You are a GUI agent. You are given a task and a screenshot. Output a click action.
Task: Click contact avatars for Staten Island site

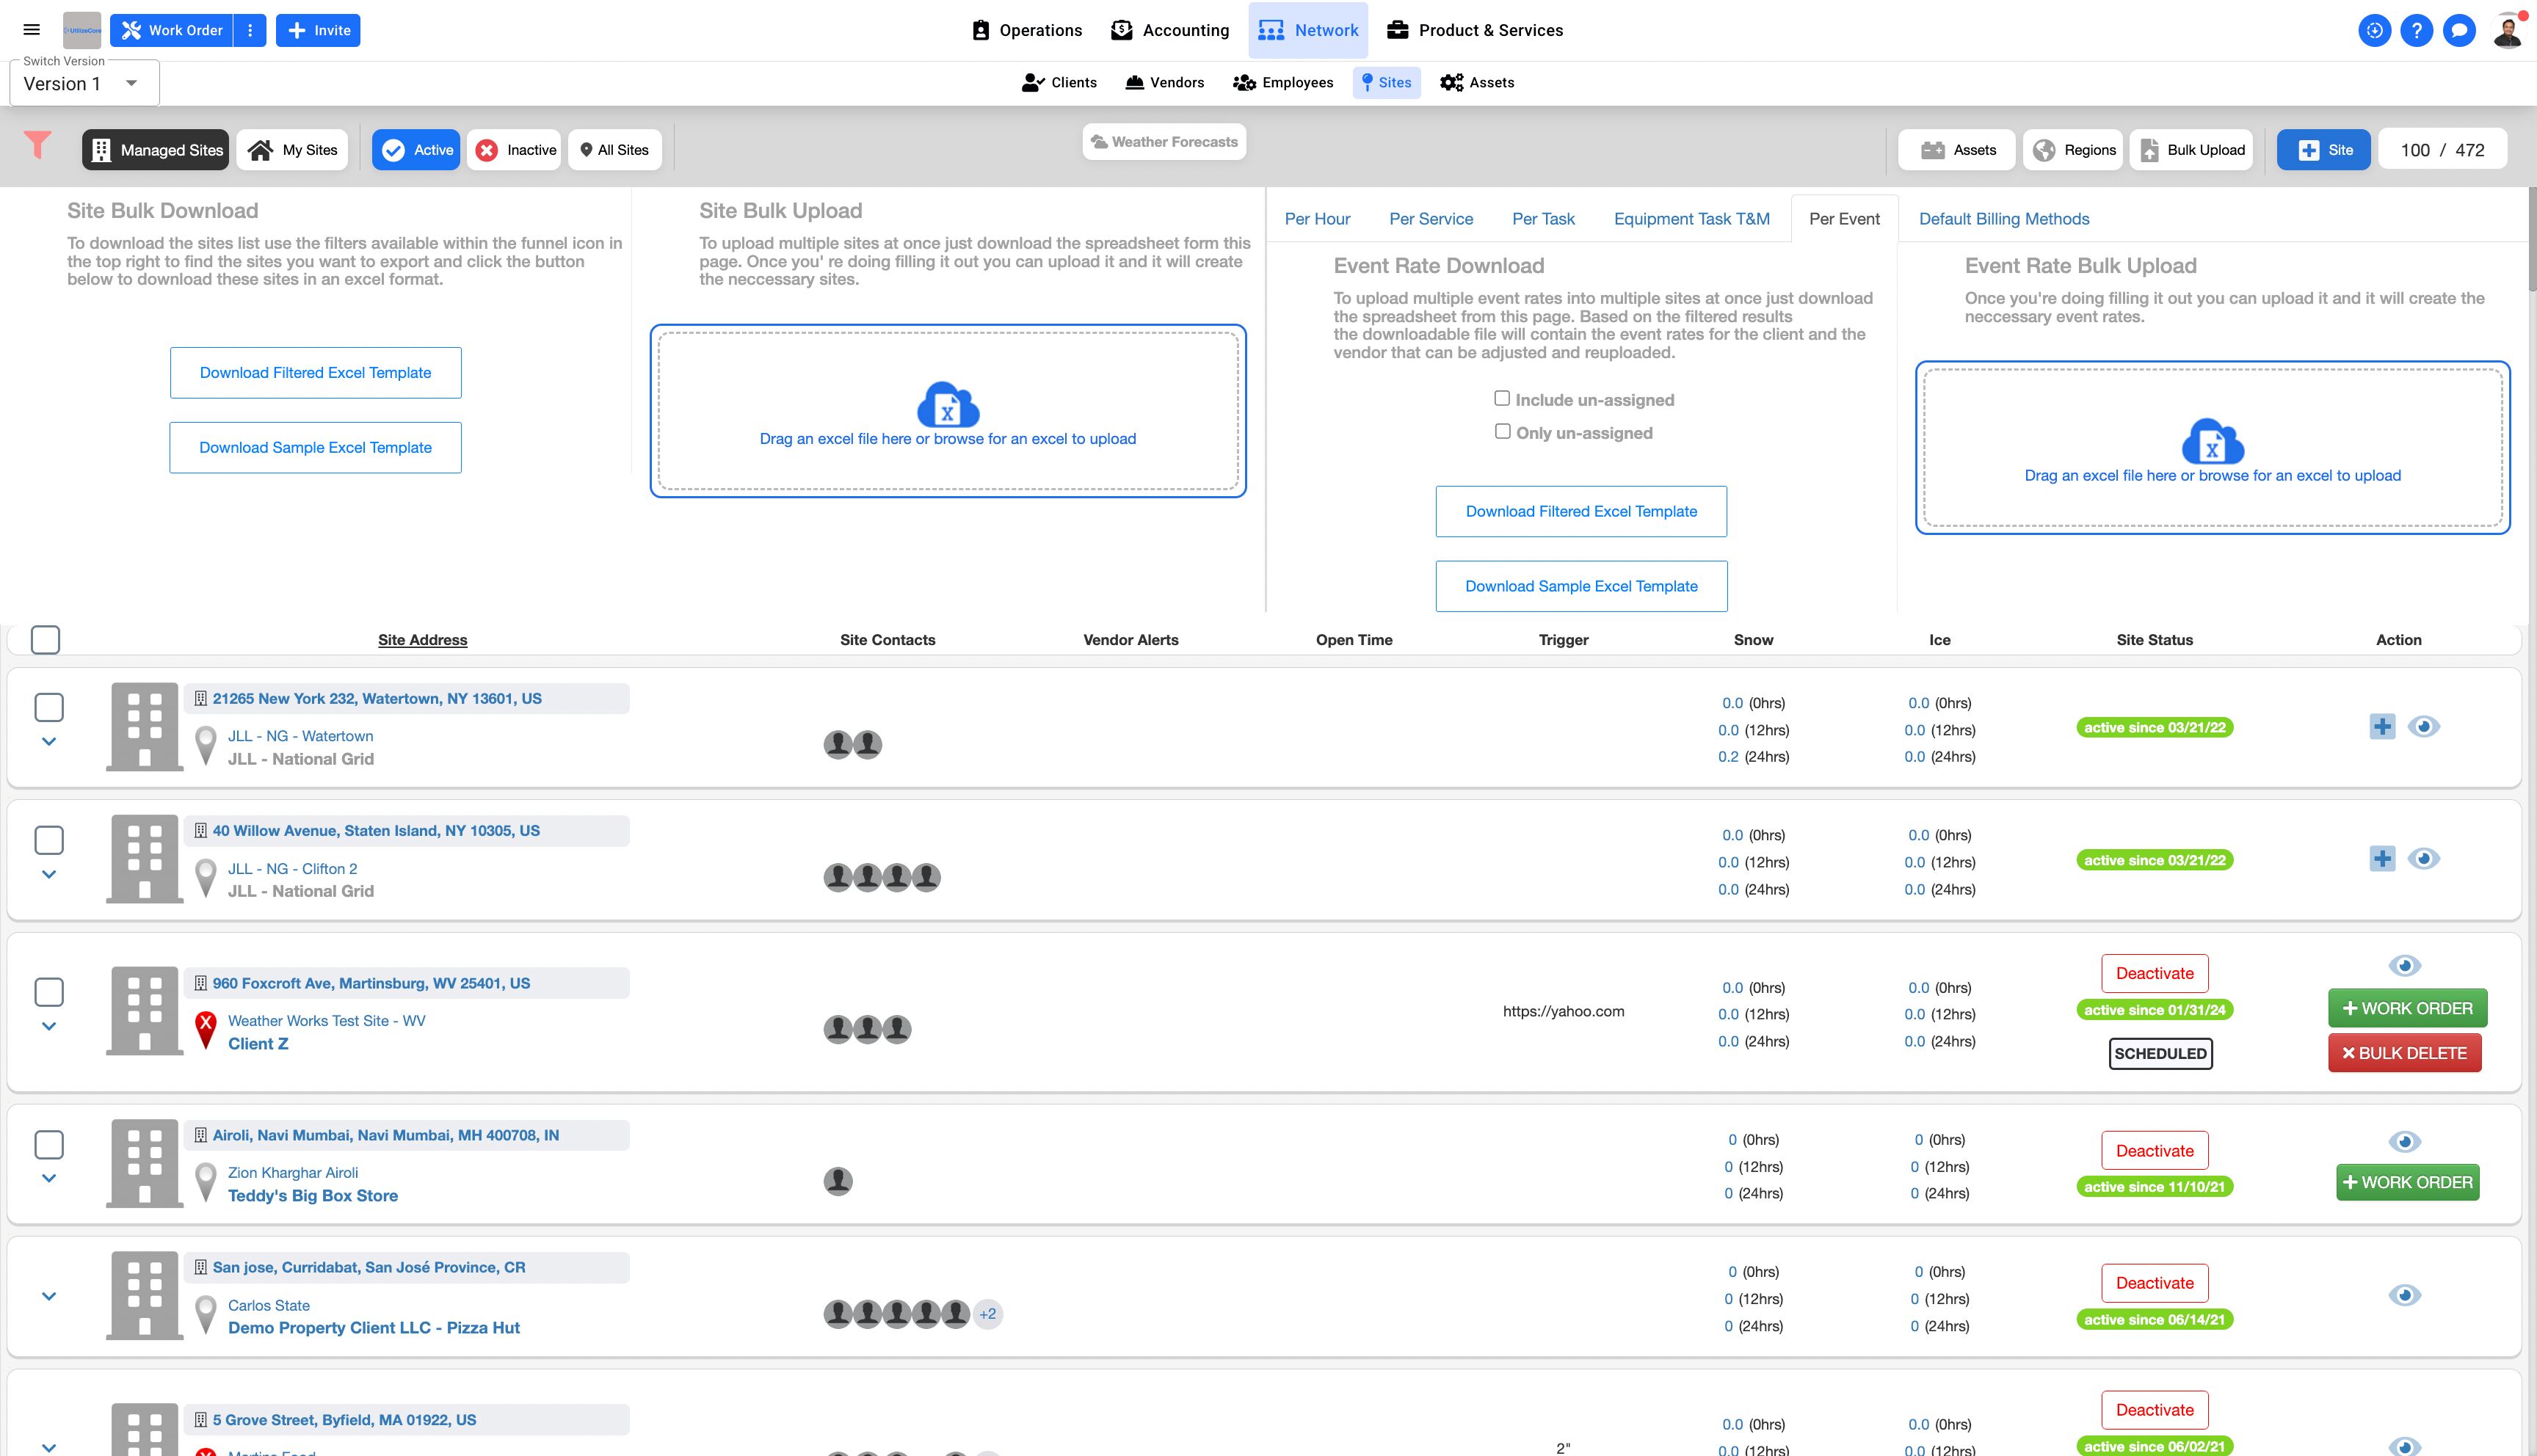pyautogui.click(x=881, y=877)
